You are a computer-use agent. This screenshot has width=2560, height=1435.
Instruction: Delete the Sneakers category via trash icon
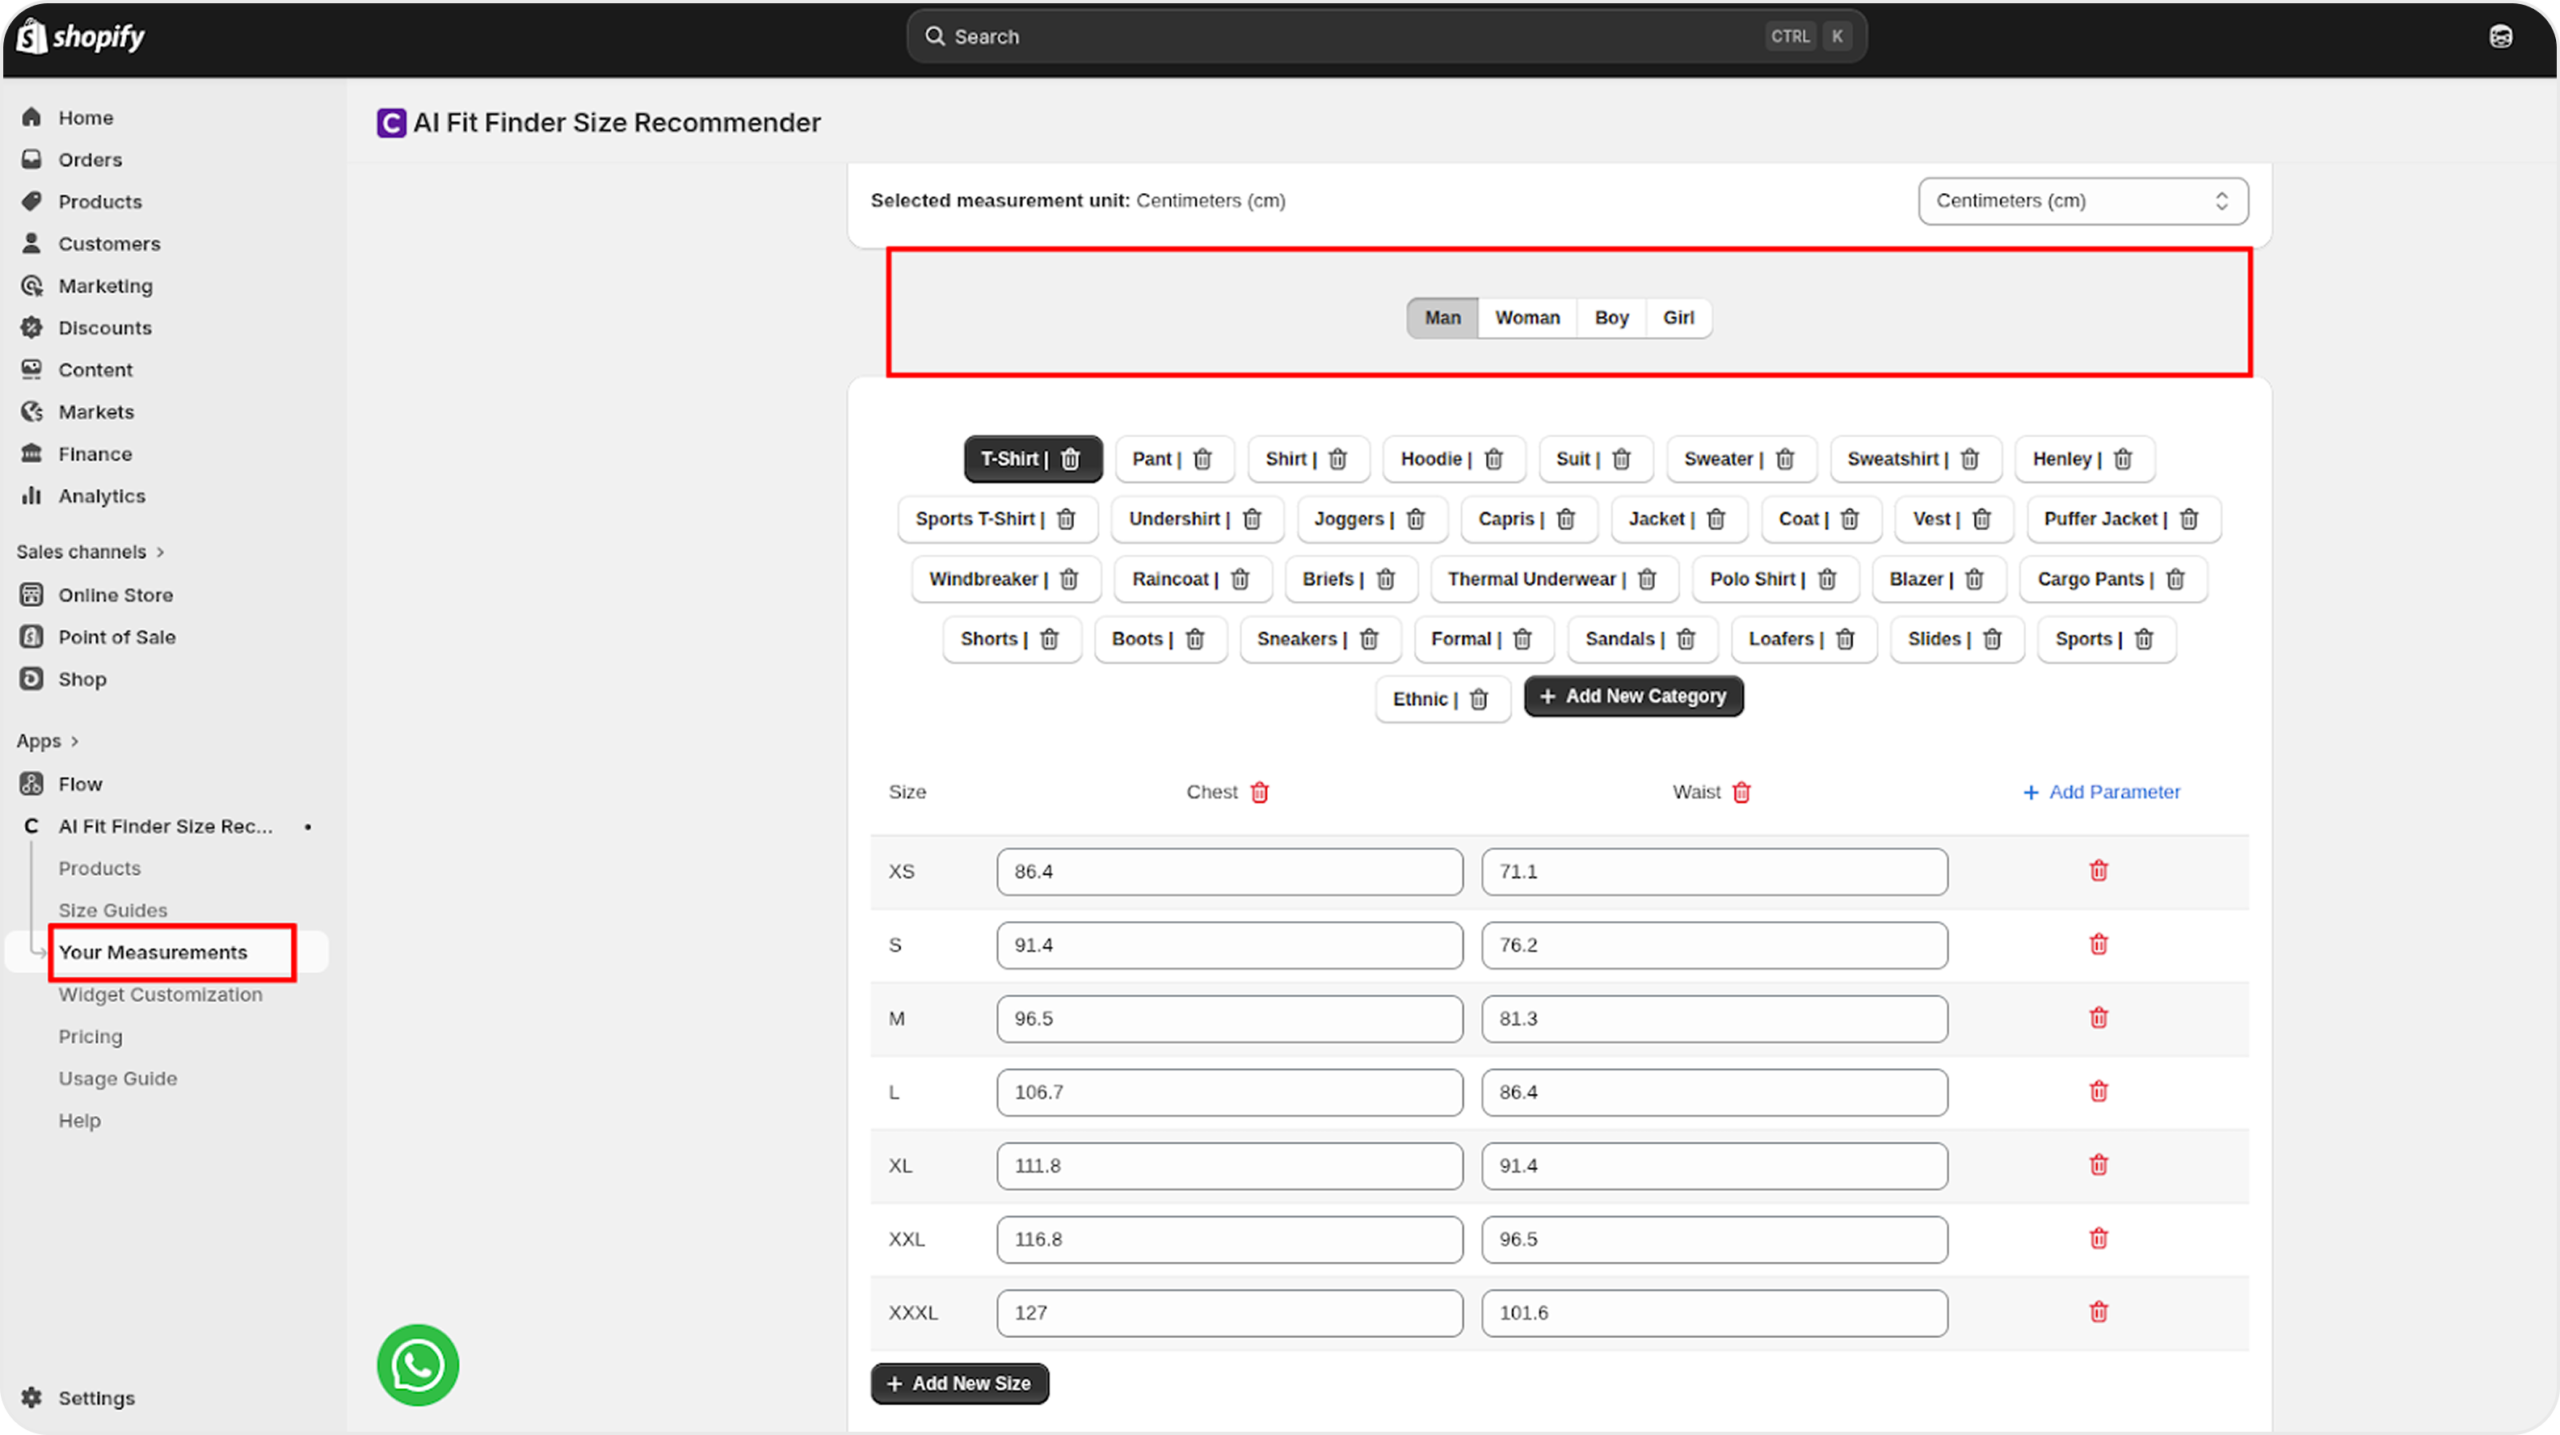(x=1369, y=639)
